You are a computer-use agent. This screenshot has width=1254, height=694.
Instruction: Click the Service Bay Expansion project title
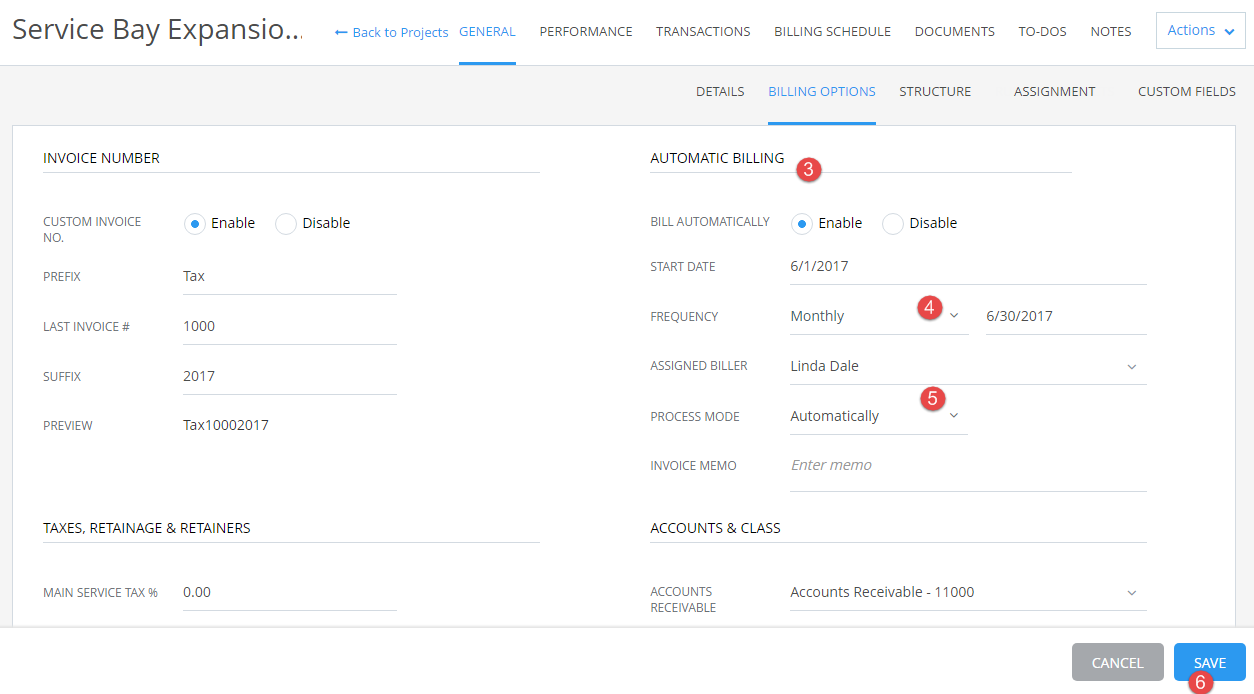point(157,30)
